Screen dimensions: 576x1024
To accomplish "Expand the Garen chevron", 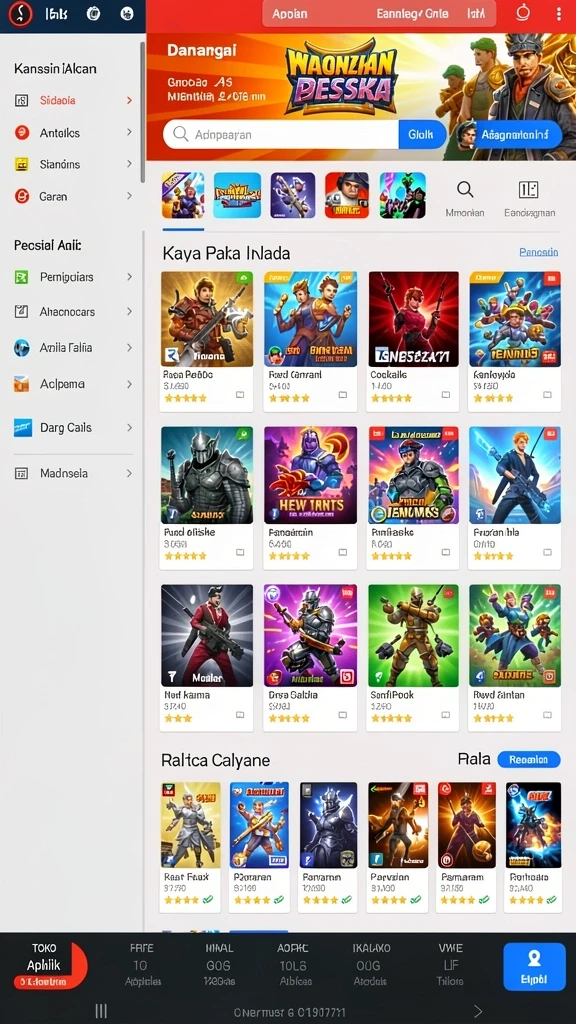I will (x=129, y=196).
